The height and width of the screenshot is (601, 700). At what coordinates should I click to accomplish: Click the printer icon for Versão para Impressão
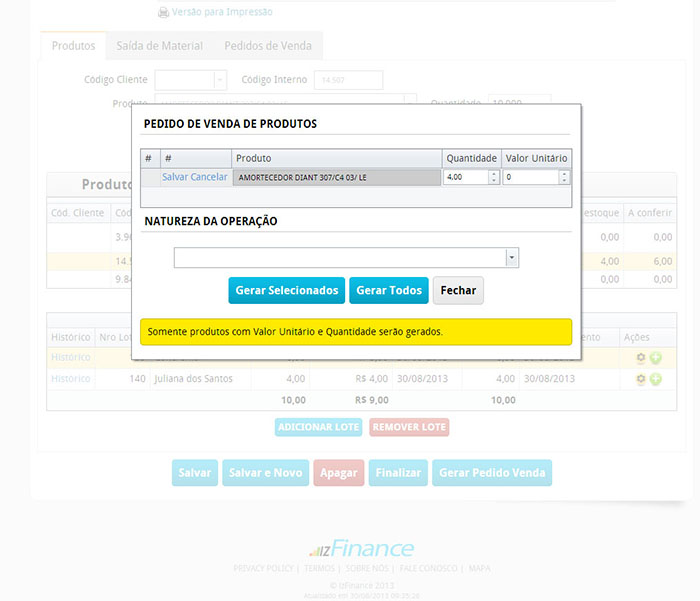coord(163,12)
